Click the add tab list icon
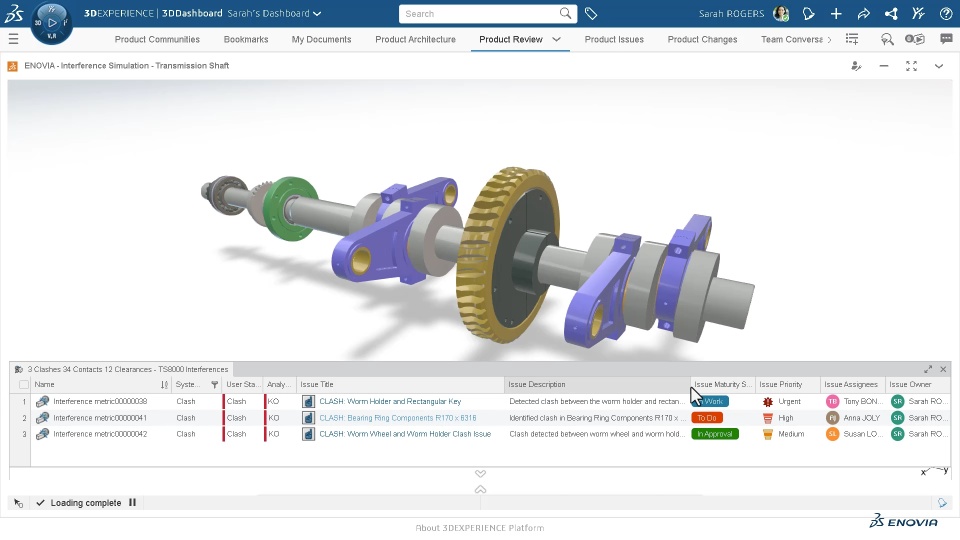 click(852, 39)
